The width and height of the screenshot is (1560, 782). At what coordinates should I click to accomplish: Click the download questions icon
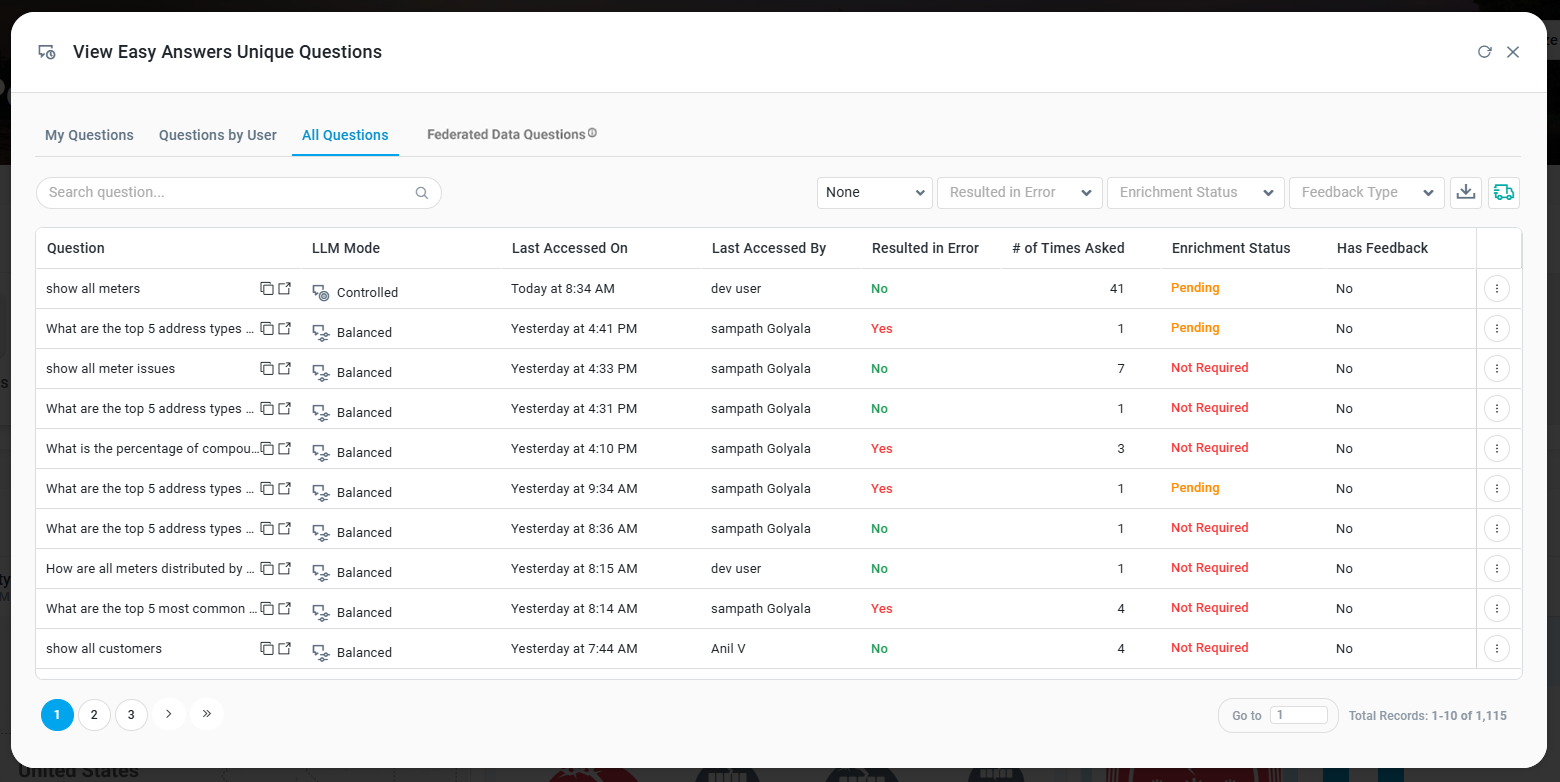[1466, 192]
